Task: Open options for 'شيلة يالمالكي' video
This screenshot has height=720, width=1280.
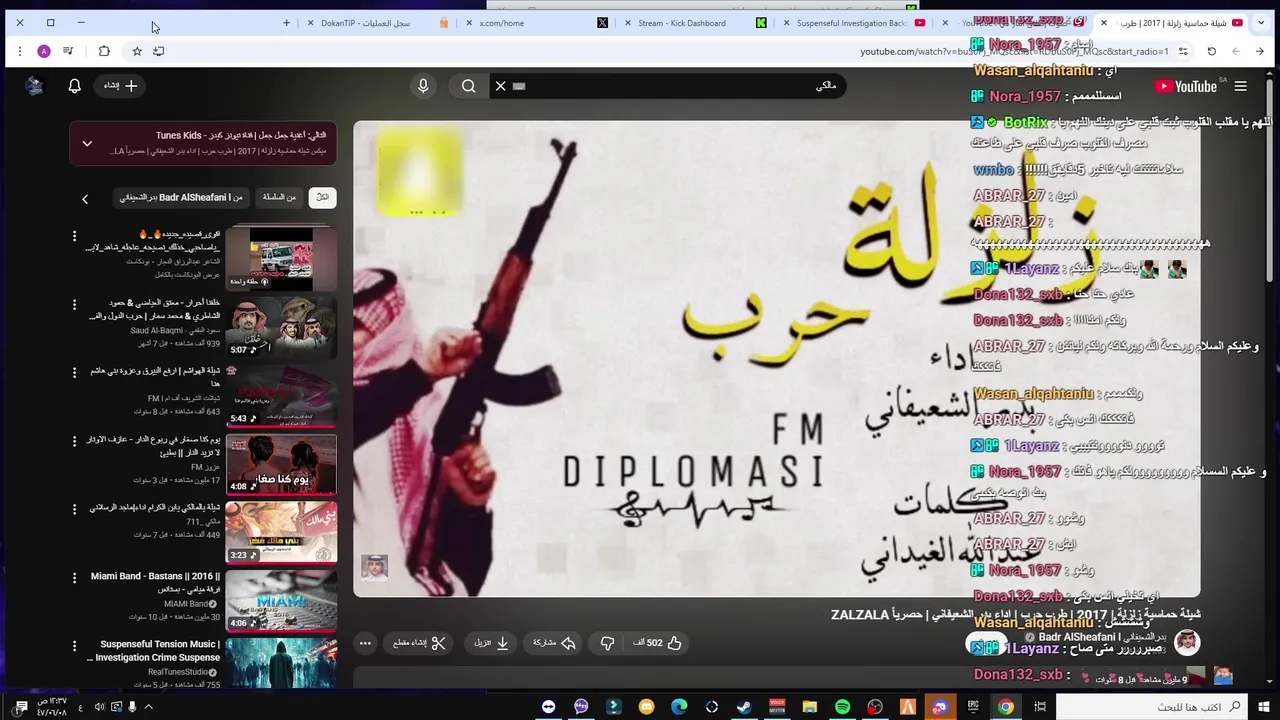Action: click(x=74, y=509)
